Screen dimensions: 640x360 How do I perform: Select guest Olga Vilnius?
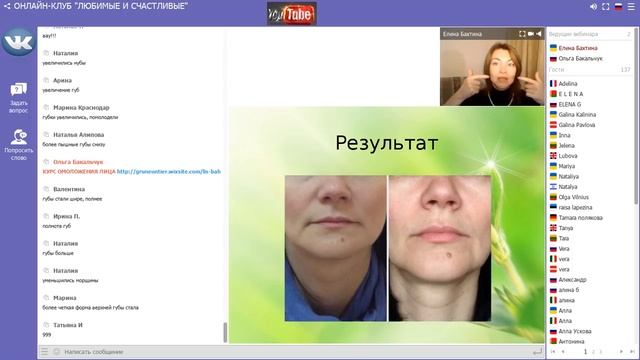573,197
